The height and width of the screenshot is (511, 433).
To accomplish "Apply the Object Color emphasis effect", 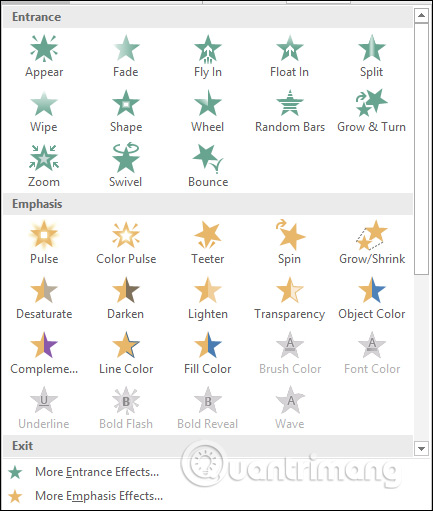I will click(371, 298).
